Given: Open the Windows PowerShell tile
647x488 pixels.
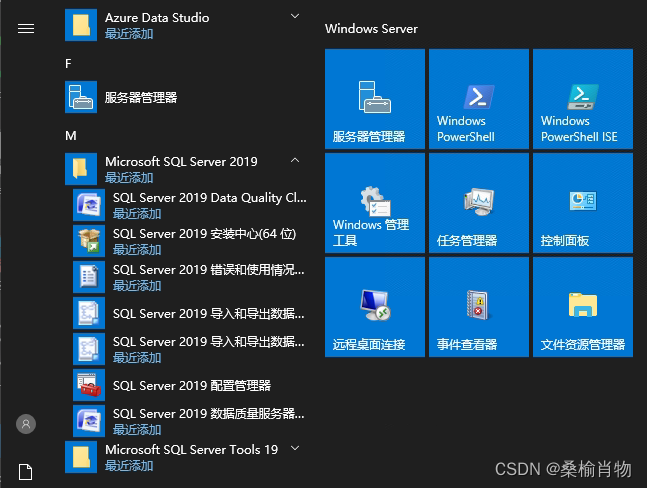Looking at the screenshot, I should click(x=479, y=99).
